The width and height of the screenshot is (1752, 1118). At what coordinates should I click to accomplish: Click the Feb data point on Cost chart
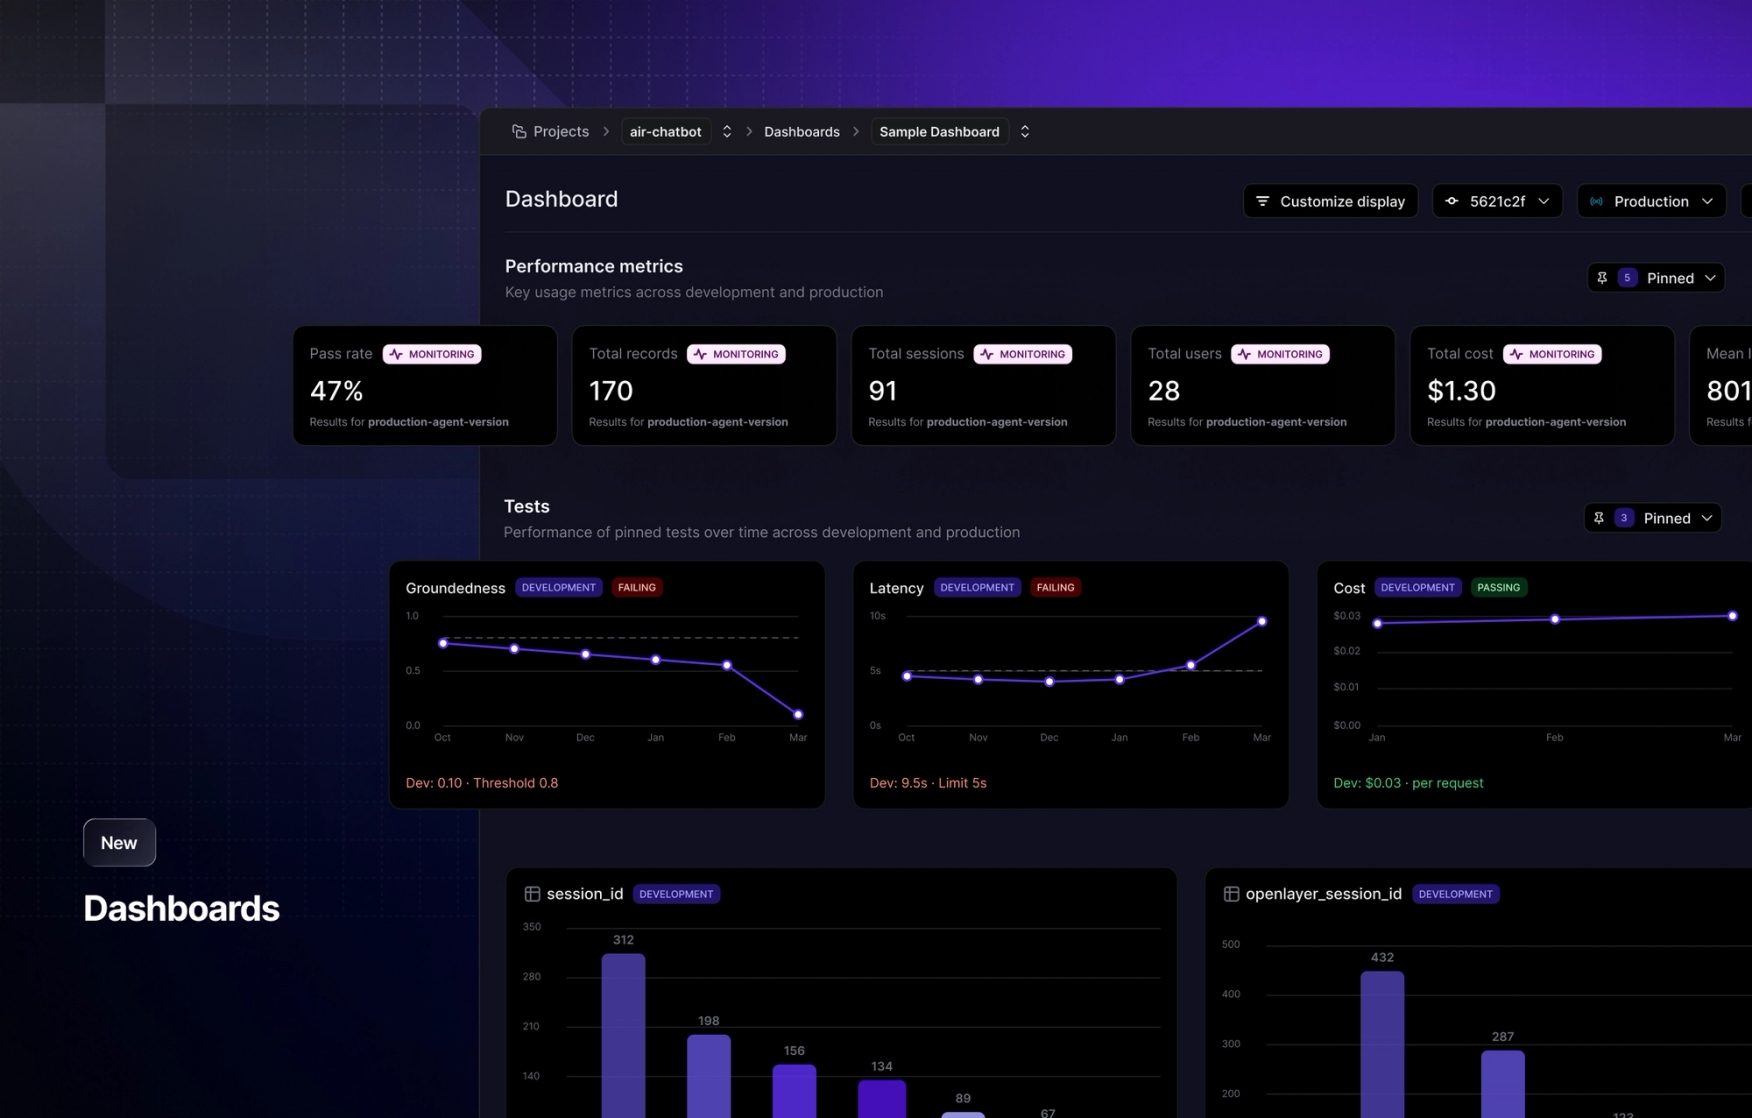click(x=1555, y=619)
